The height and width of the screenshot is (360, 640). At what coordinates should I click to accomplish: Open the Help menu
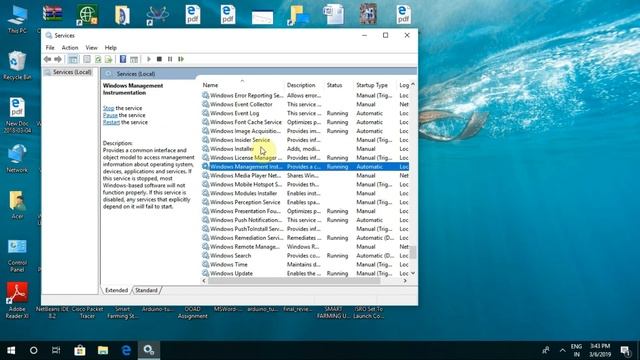(x=111, y=48)
